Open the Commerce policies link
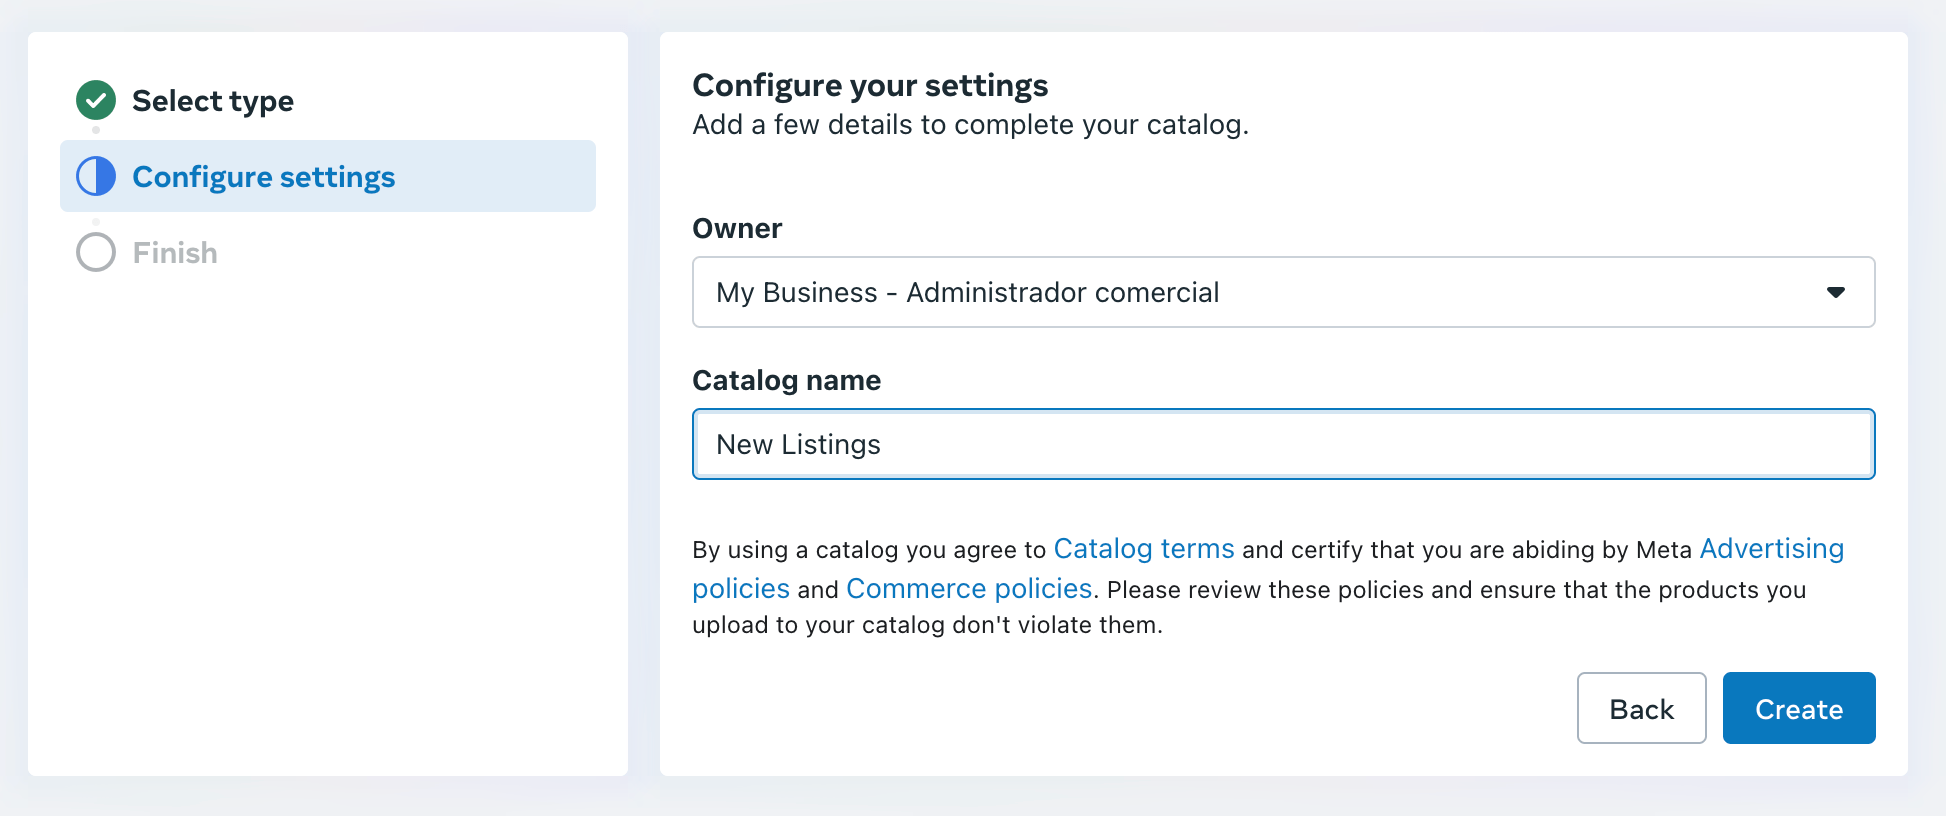 click(968, 589)
